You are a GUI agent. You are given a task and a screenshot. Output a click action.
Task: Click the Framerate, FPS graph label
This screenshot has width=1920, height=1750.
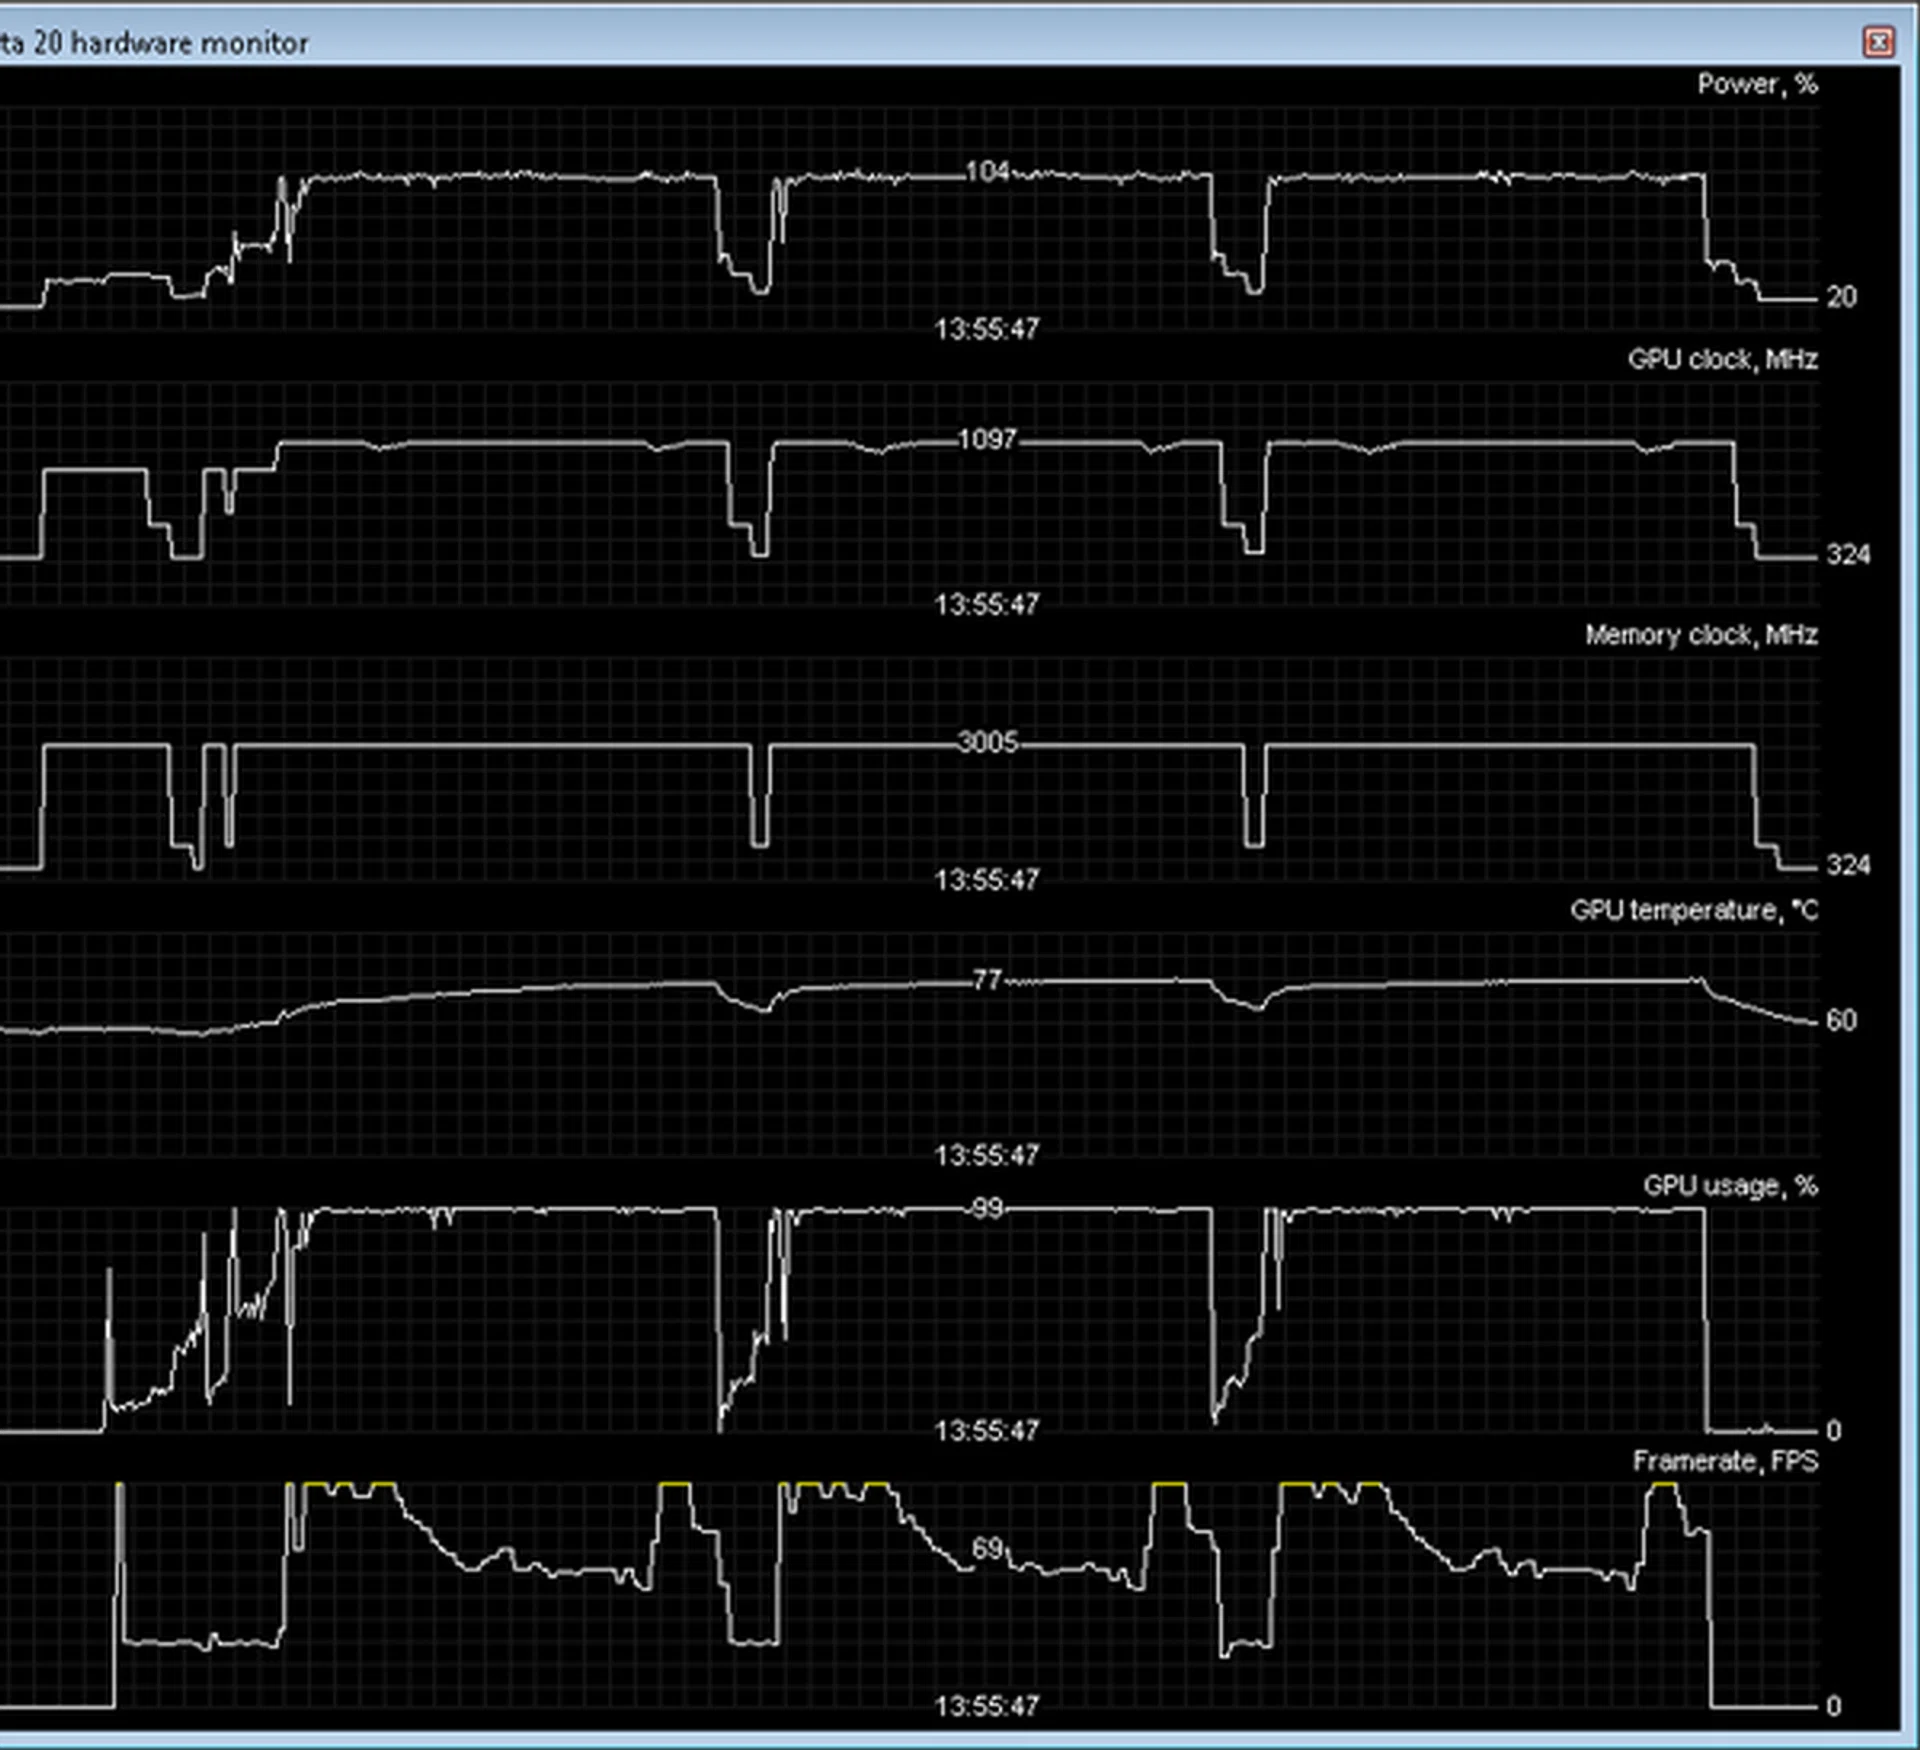pos(1725,1461)
